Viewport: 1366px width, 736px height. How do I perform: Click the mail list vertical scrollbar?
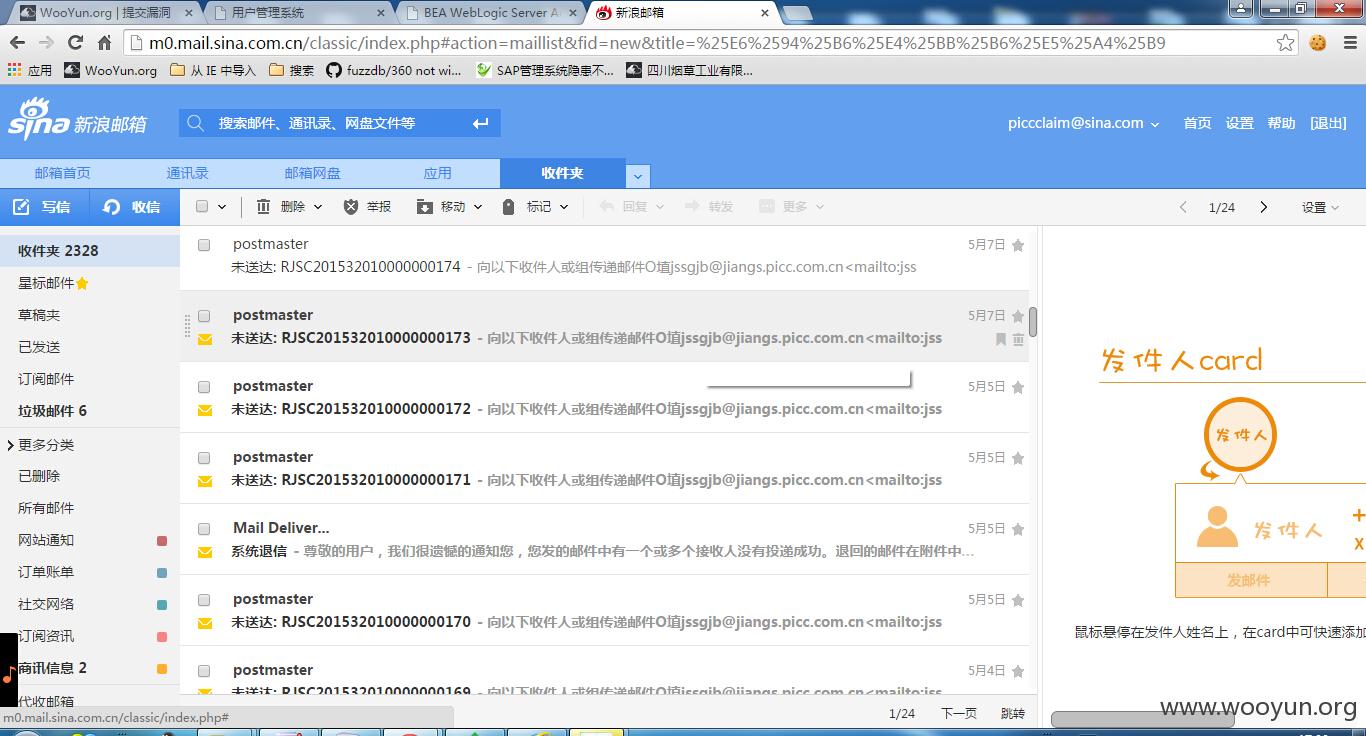click(x=1033, y=322)
